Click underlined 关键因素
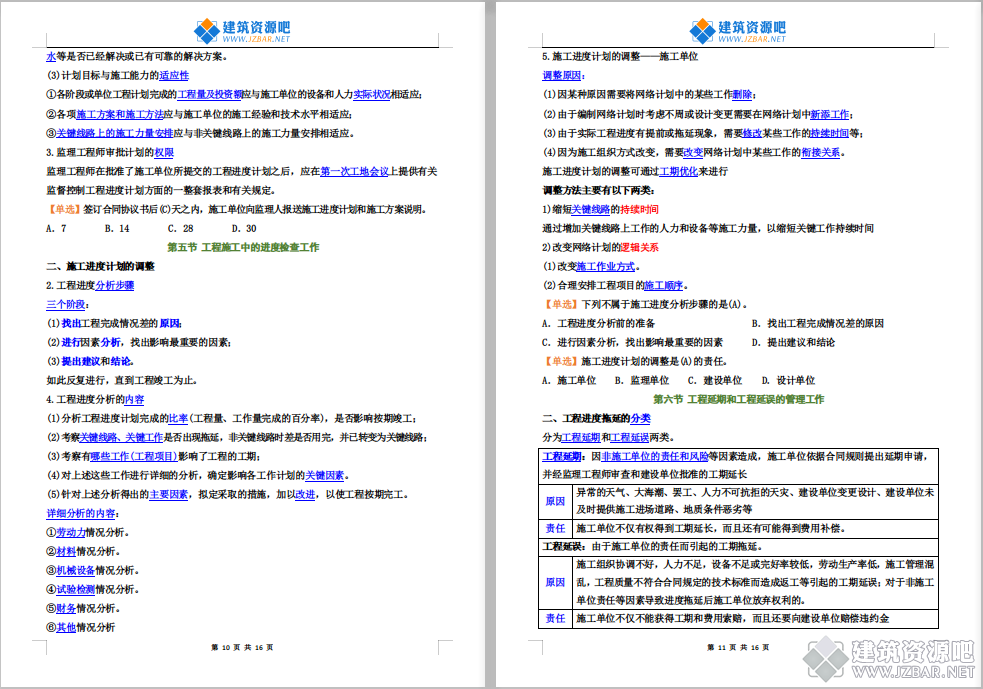The height and width of the screenshot is (689, 983). [x=325, y=475]
